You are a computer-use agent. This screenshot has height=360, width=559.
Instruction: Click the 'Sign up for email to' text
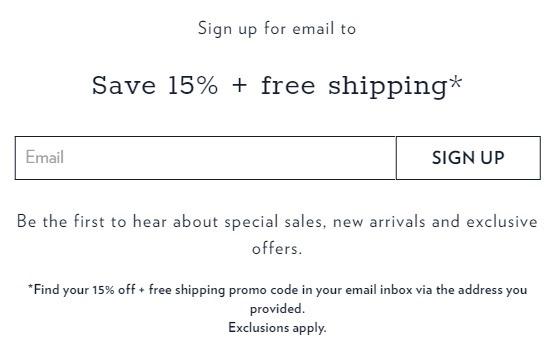tap(277, 29)
